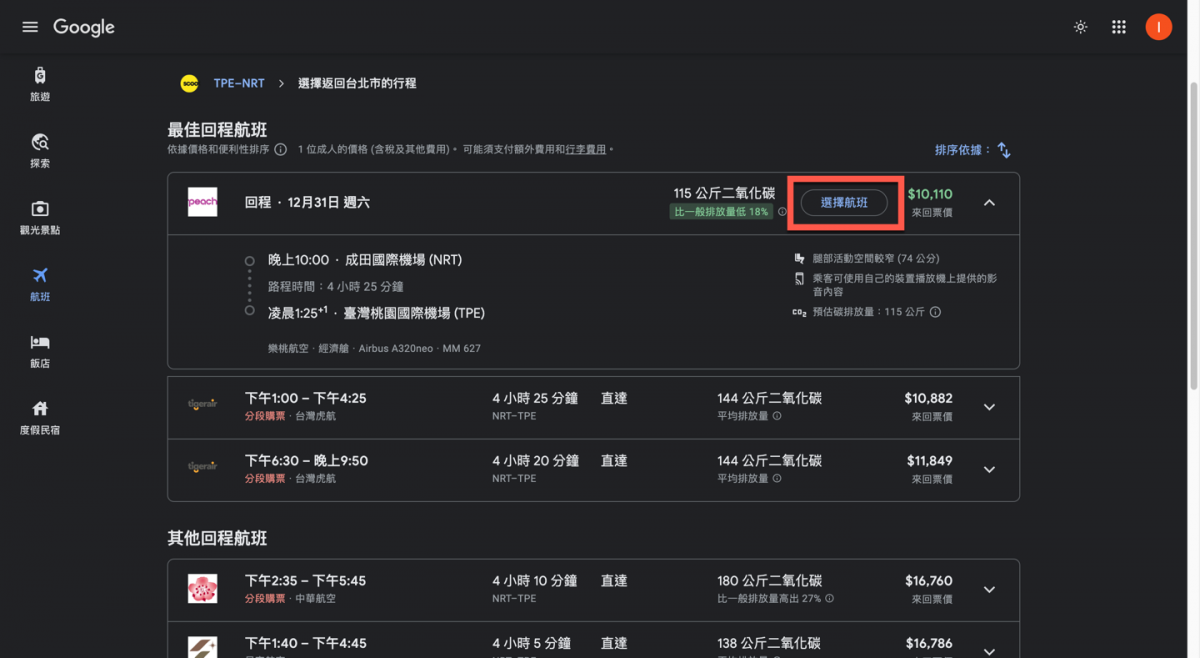Click 其他回程航班 heading
Viewport: 1200px width, 658px height.
point(217,539)
